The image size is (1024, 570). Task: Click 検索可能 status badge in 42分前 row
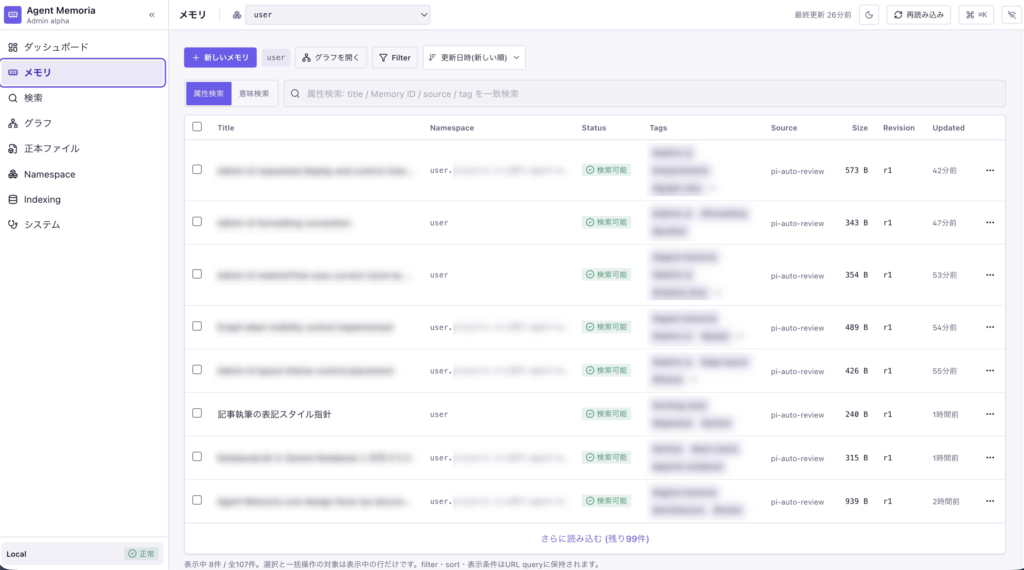pos(606,170)
